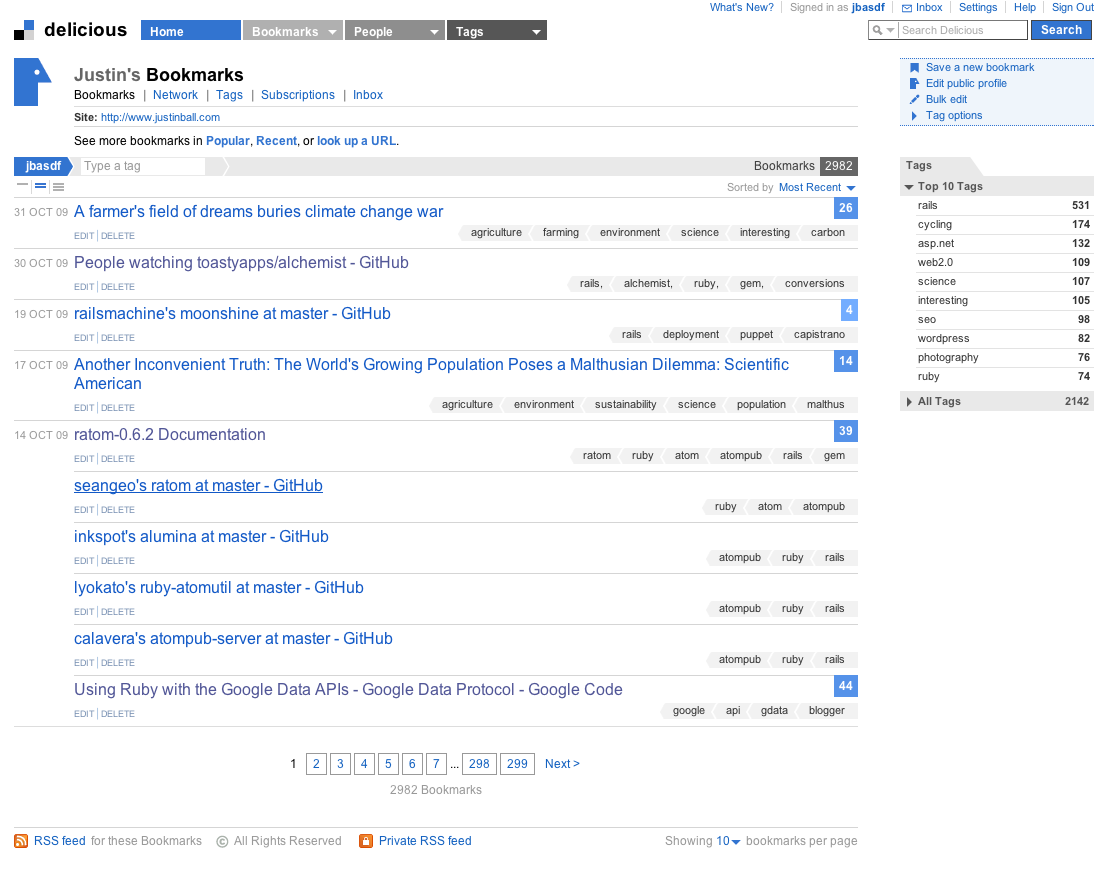The image size is (1105, 884).
Task: Open the search type magnifier dropdown
Action: 883,30
